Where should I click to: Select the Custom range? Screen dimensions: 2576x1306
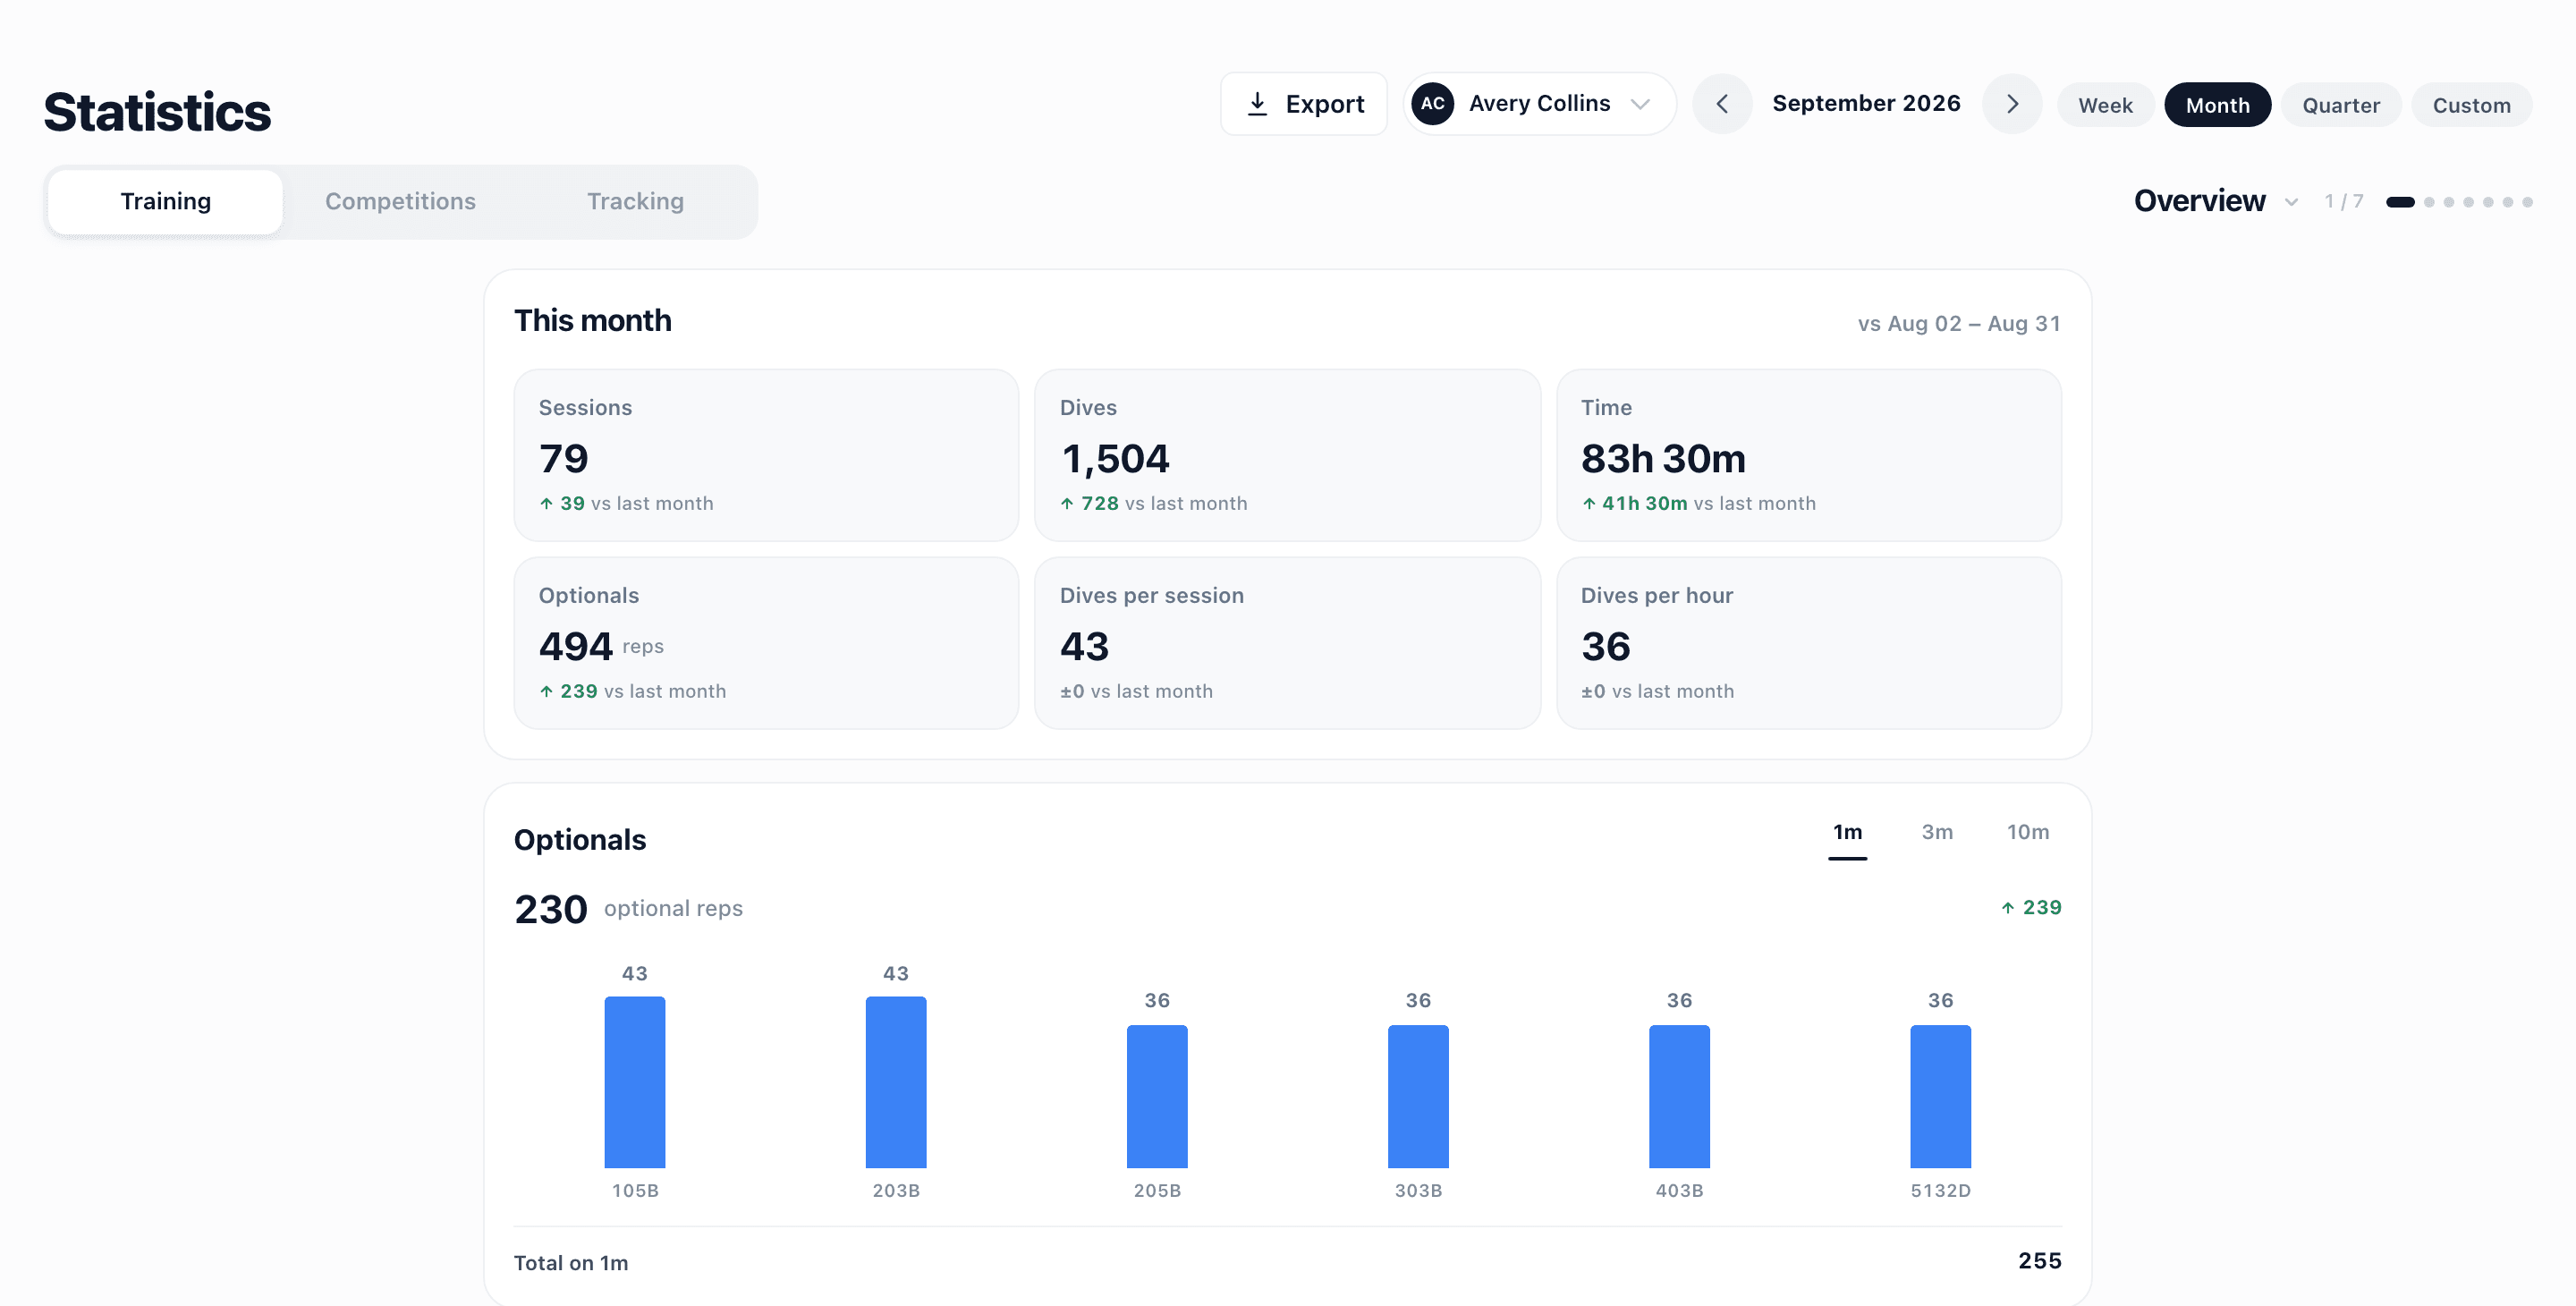2471,105
